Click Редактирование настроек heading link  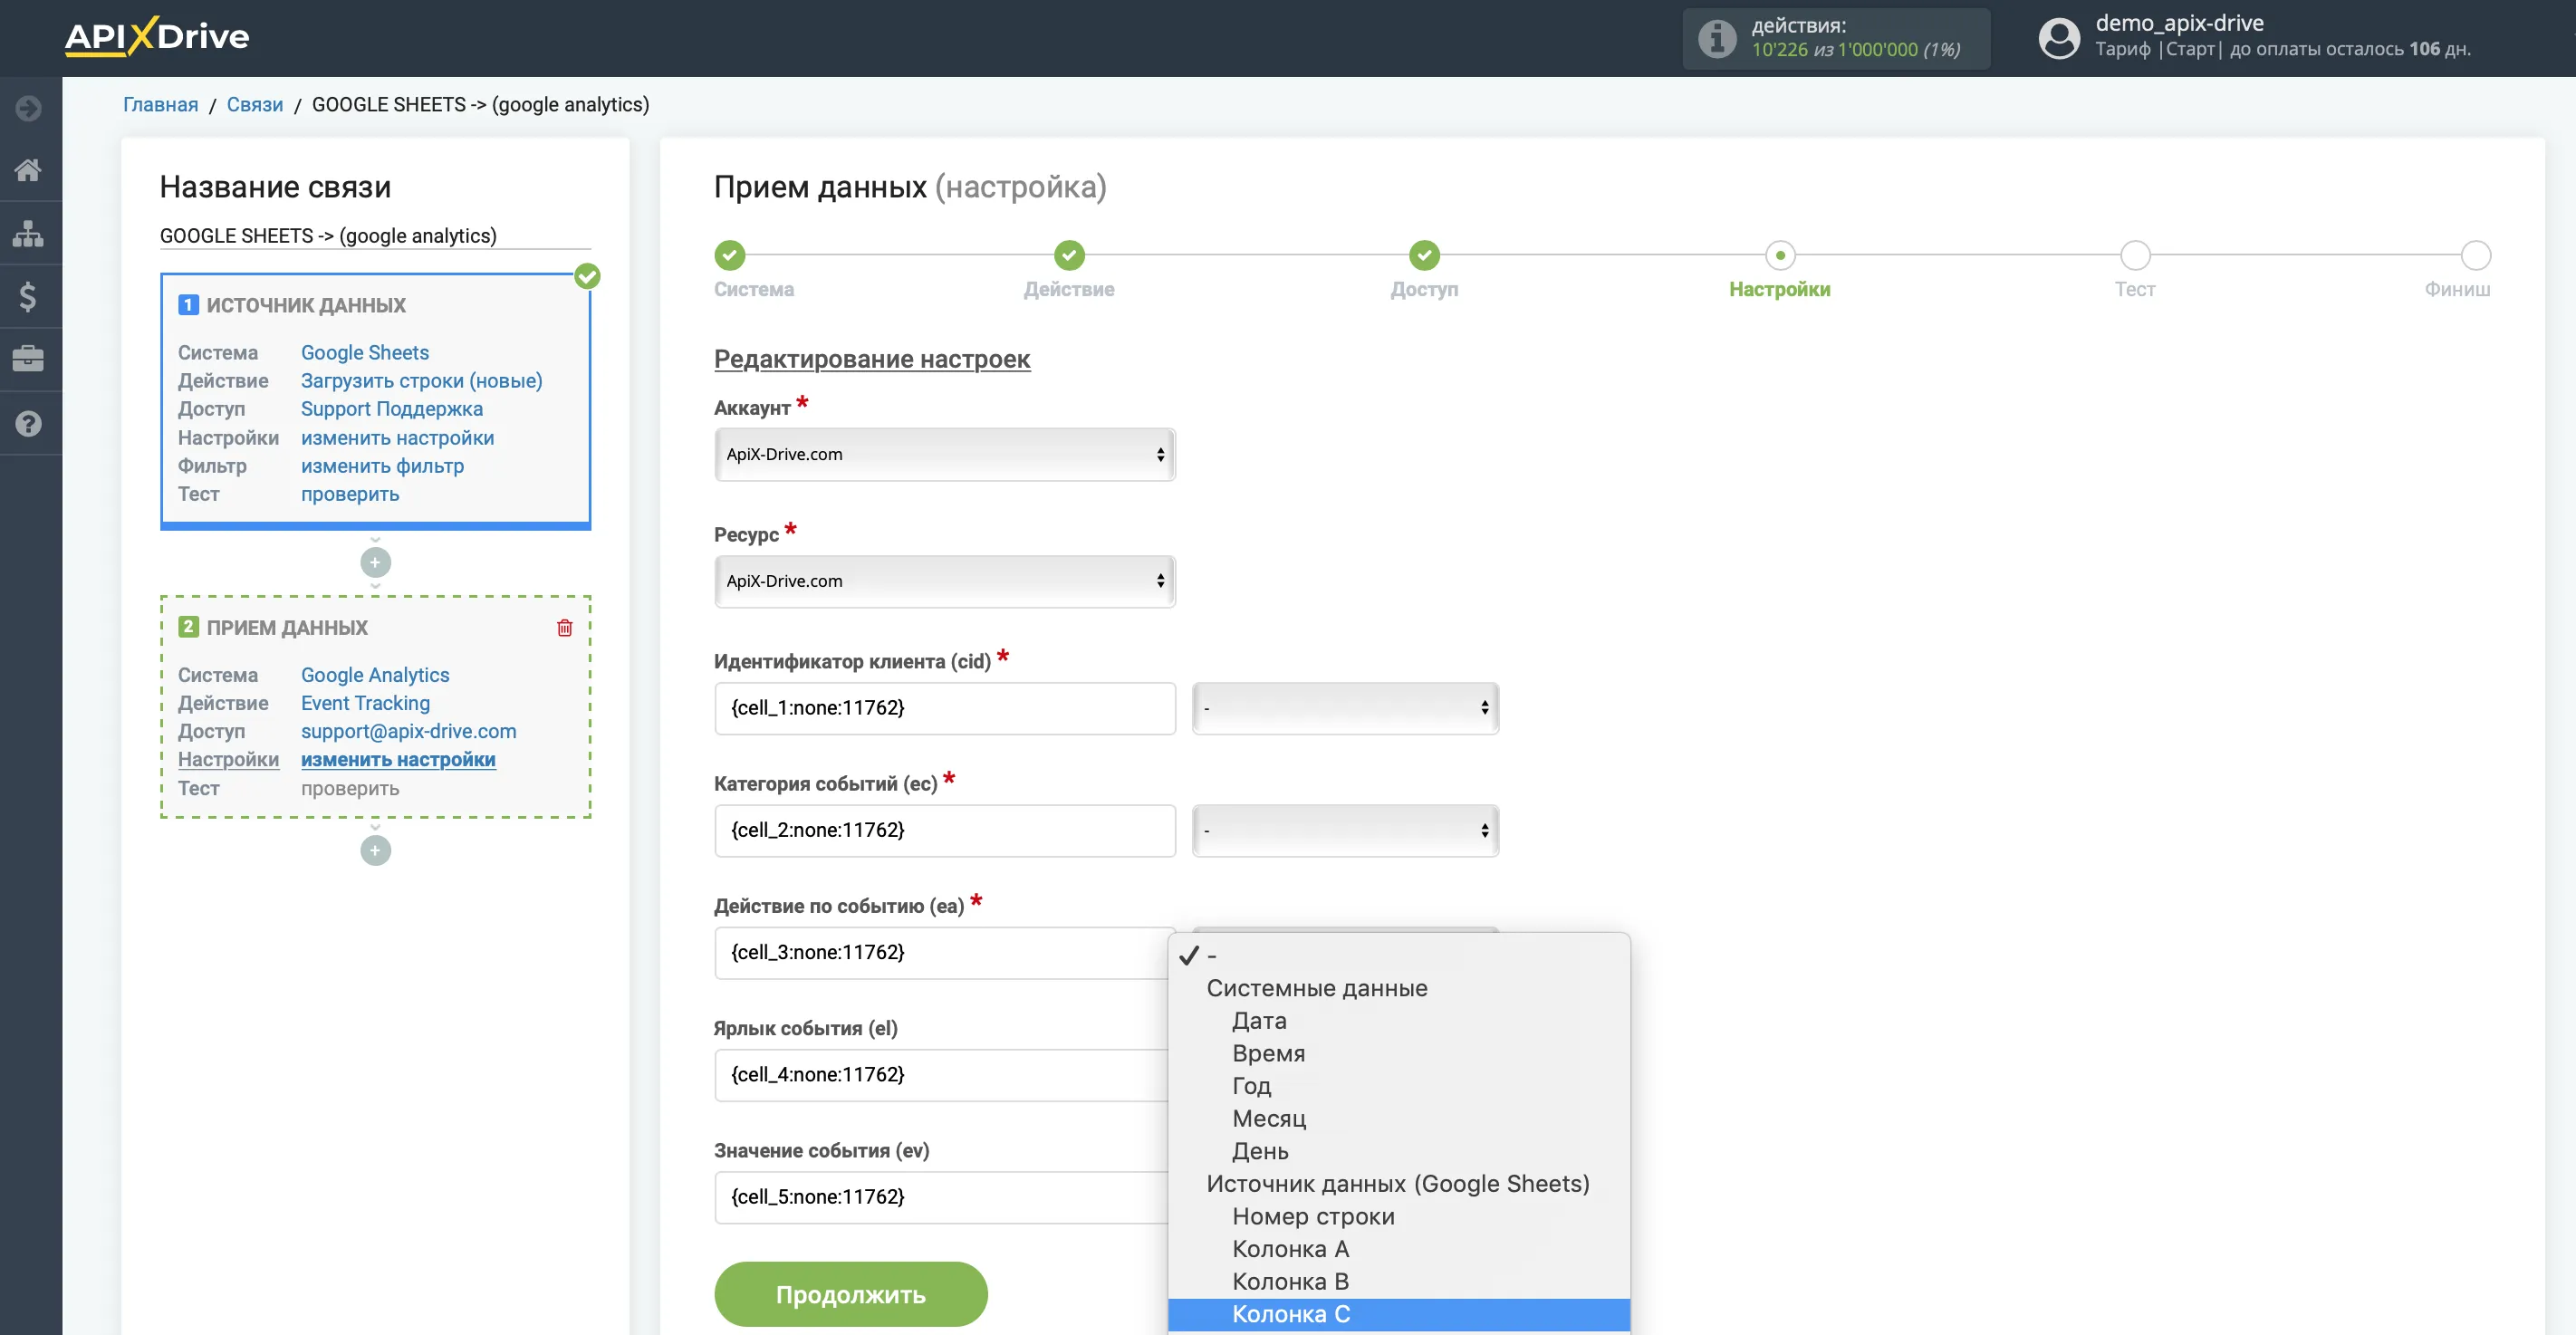point(872,359)
